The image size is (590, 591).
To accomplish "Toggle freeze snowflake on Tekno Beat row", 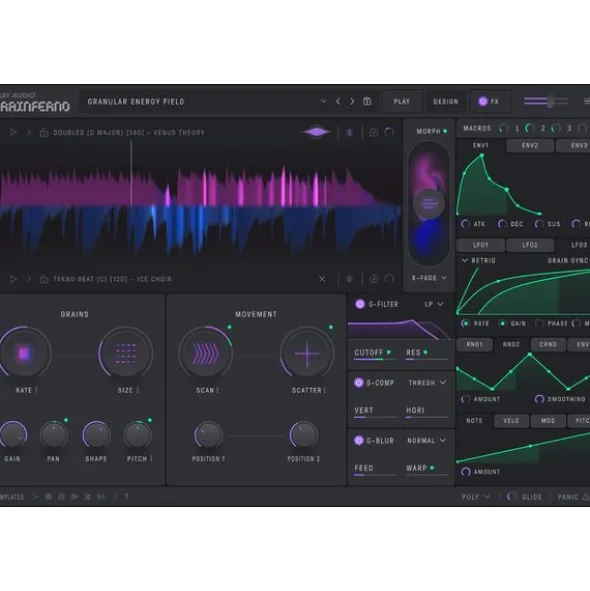I will click(349, 279).
